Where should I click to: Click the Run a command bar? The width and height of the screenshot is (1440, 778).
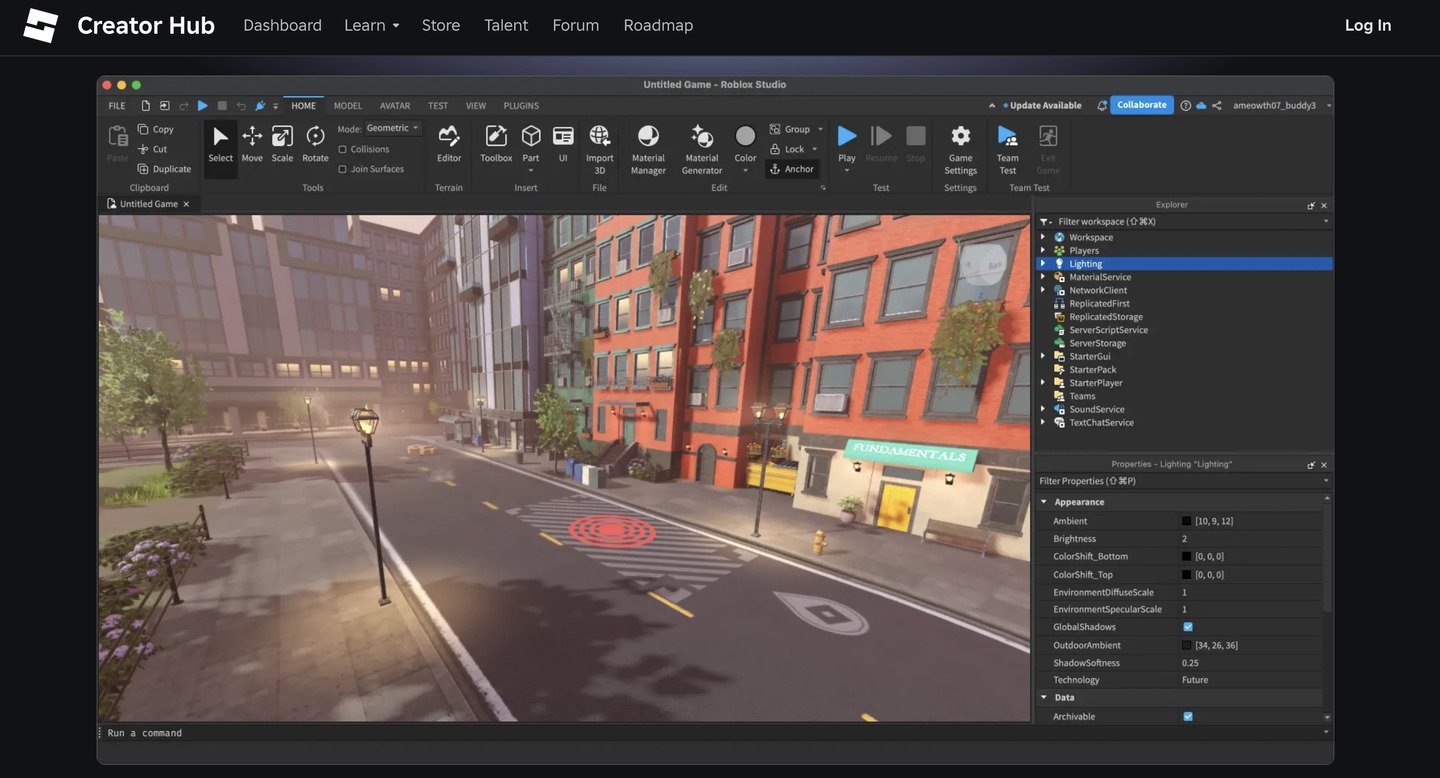tap(714, 733)
